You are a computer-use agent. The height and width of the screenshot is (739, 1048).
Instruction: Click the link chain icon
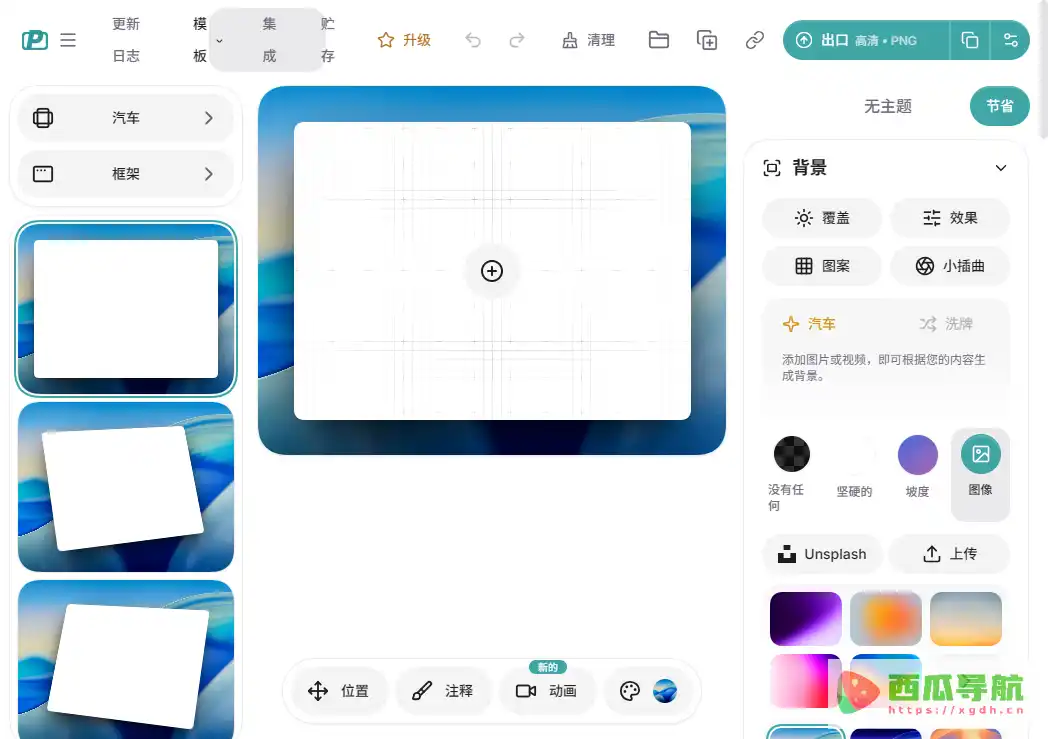[x=755, y=40]
